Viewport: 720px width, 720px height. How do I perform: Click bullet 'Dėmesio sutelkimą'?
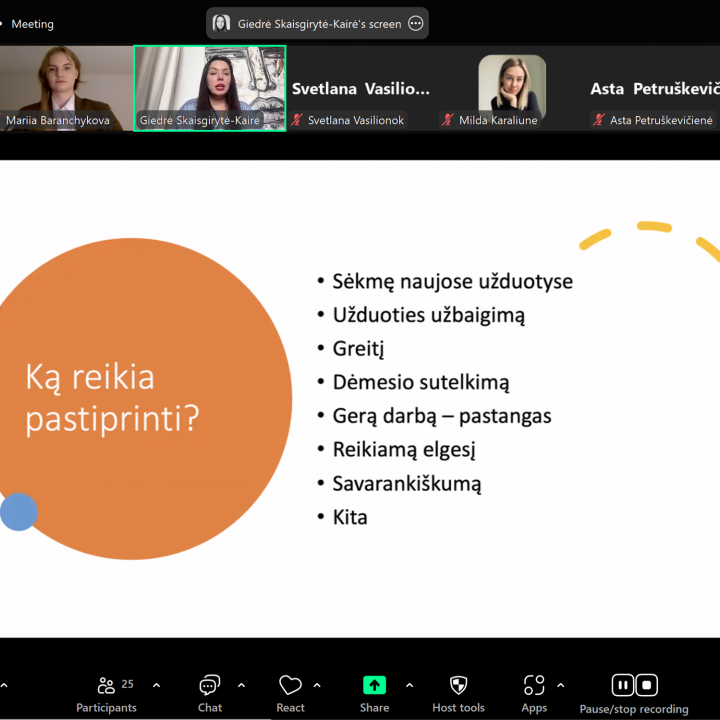[x=421, y=382]
